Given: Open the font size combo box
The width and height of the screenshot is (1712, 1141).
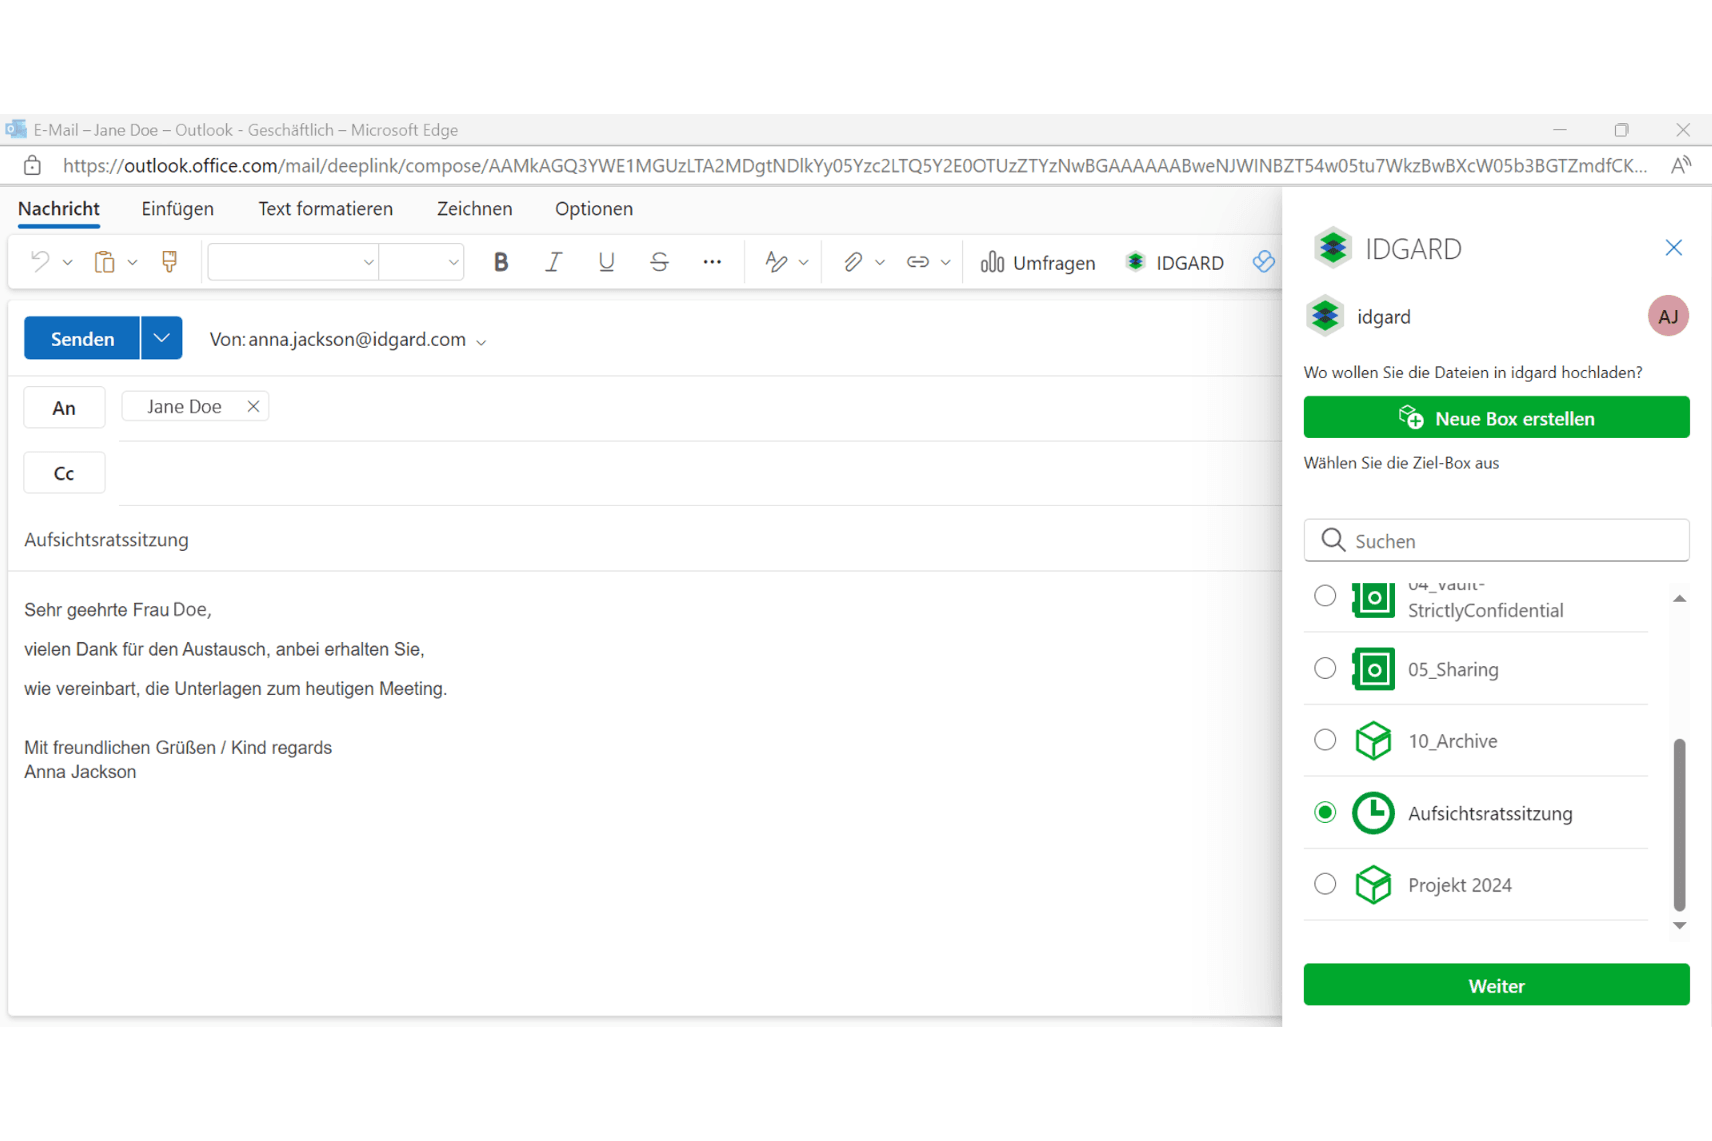Looking at the screenshot, I should 421,262.
